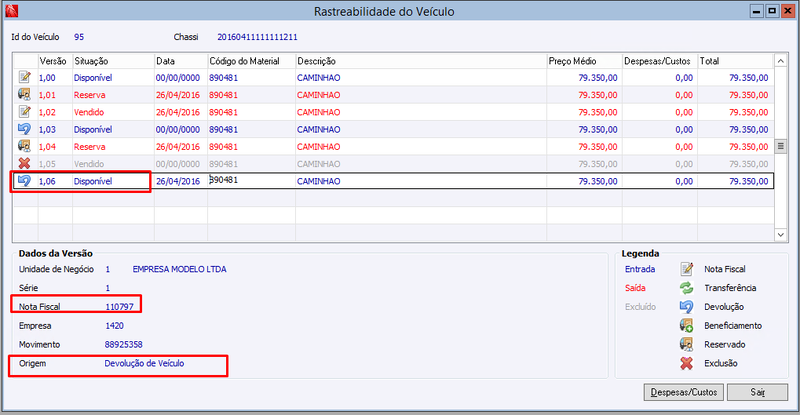Viewport: 800px width, 415px height.
Task: Select version 1,01 cell
Action: (x=47, y=95)
